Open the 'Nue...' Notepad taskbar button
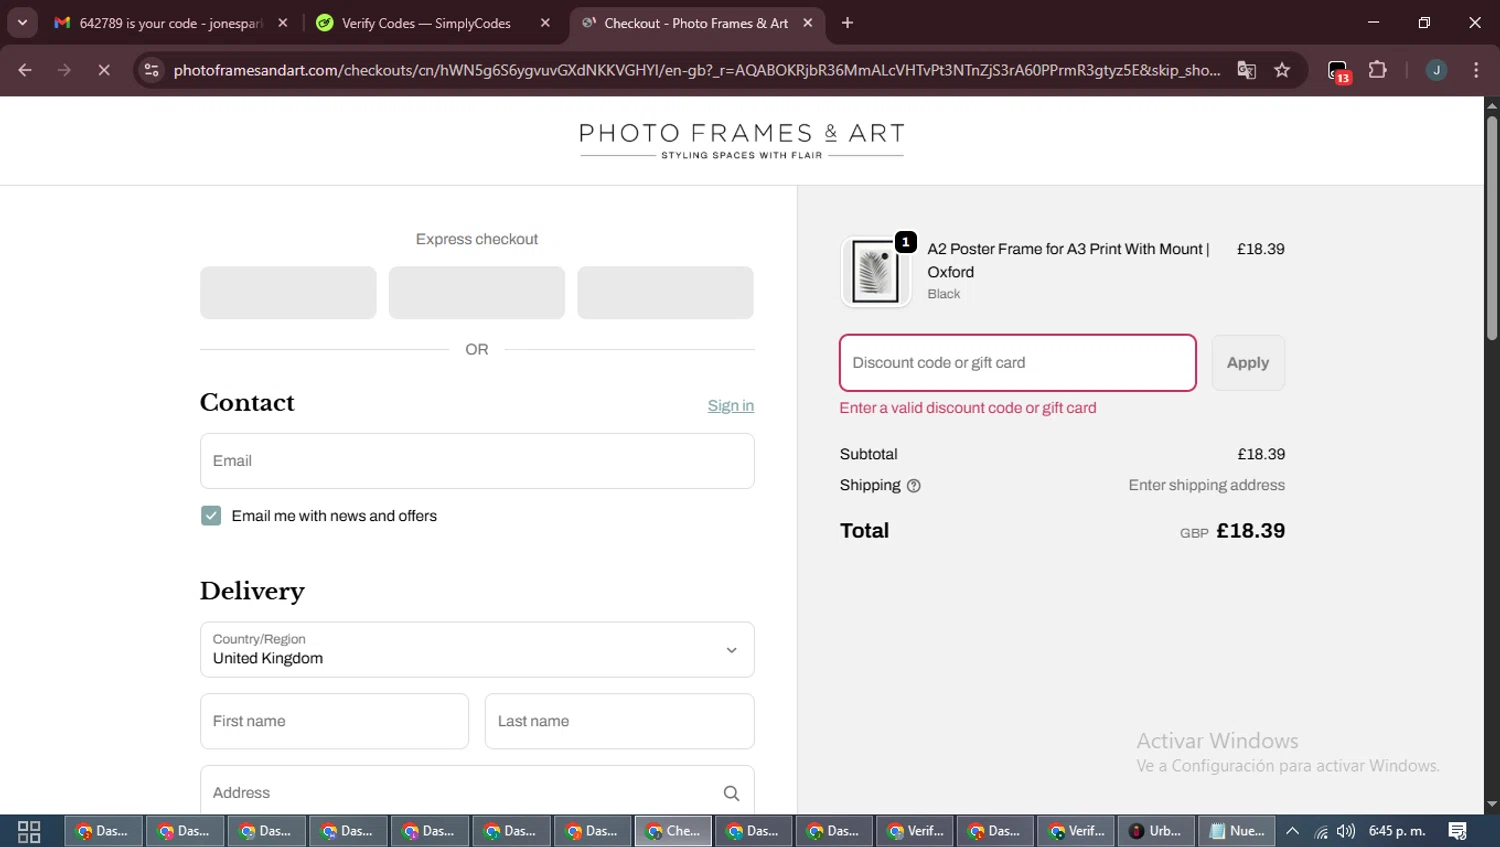Screen dimensions: 1500x847 1237,831
